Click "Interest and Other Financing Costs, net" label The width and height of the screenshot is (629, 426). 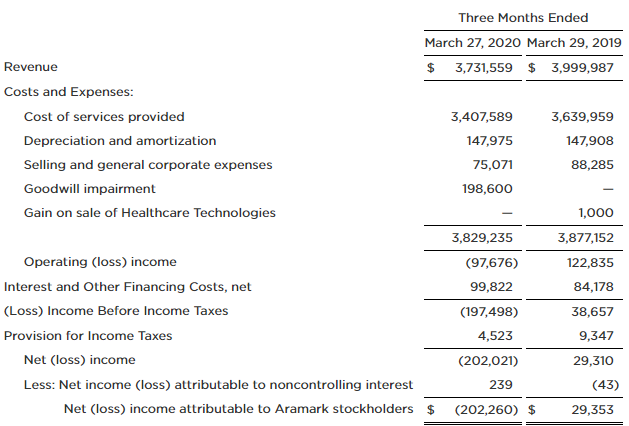(x=128, y=287)
